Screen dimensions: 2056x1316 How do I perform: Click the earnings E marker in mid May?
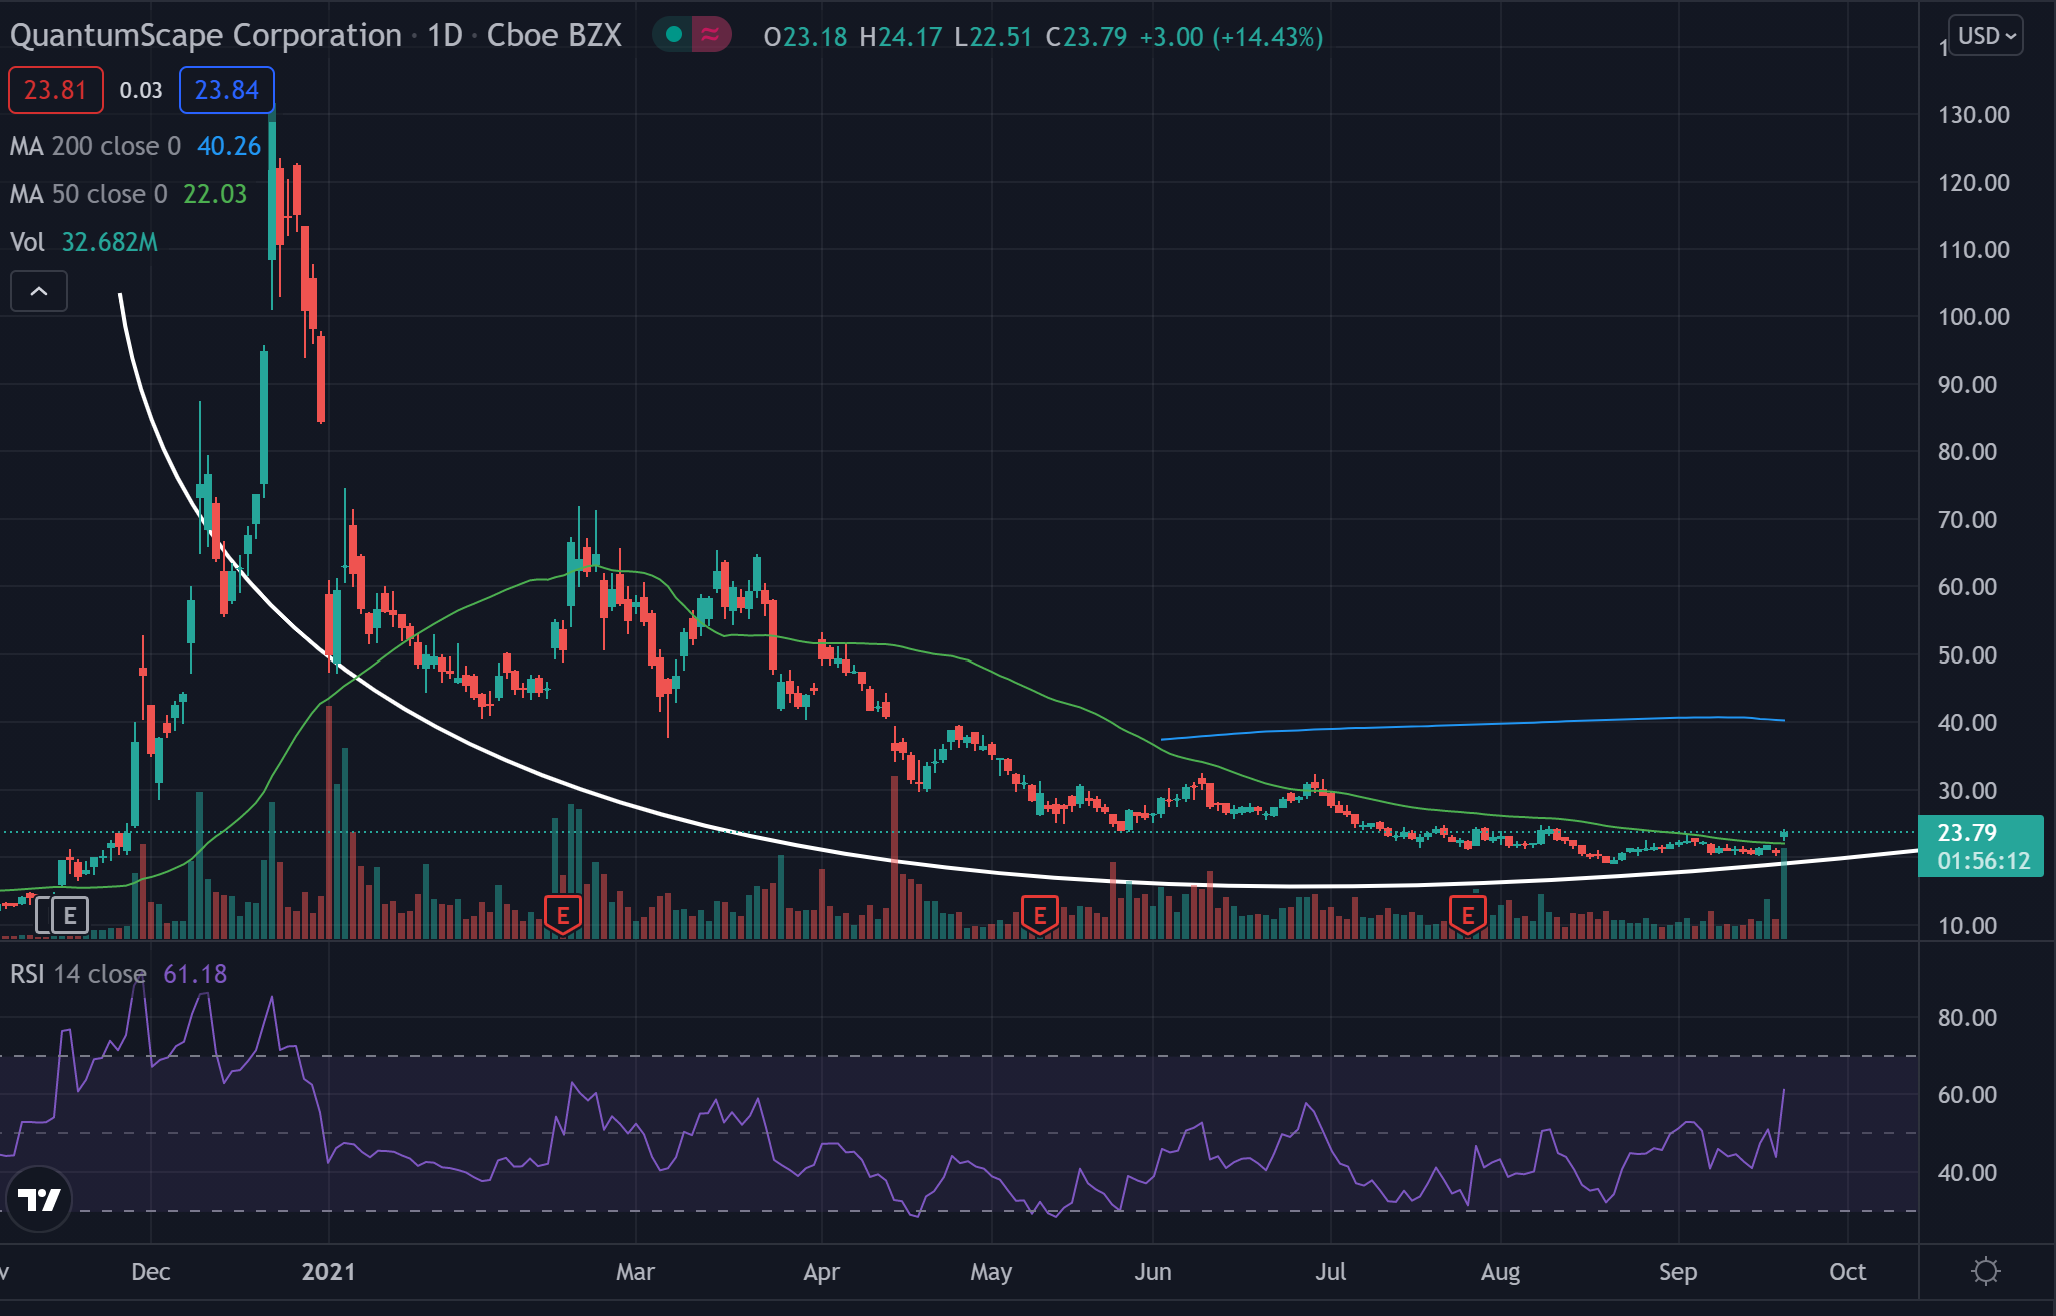point(1040,915)
